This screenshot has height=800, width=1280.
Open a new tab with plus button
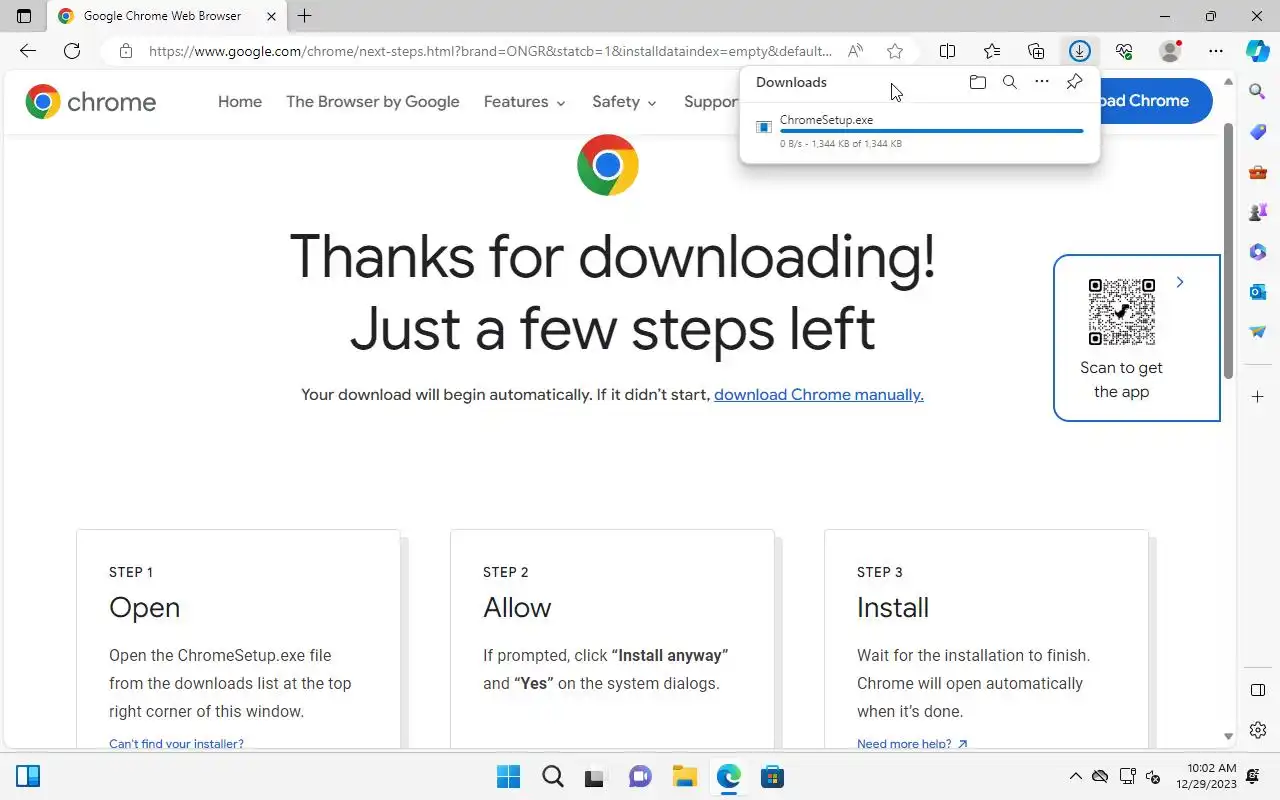point(305,16)
